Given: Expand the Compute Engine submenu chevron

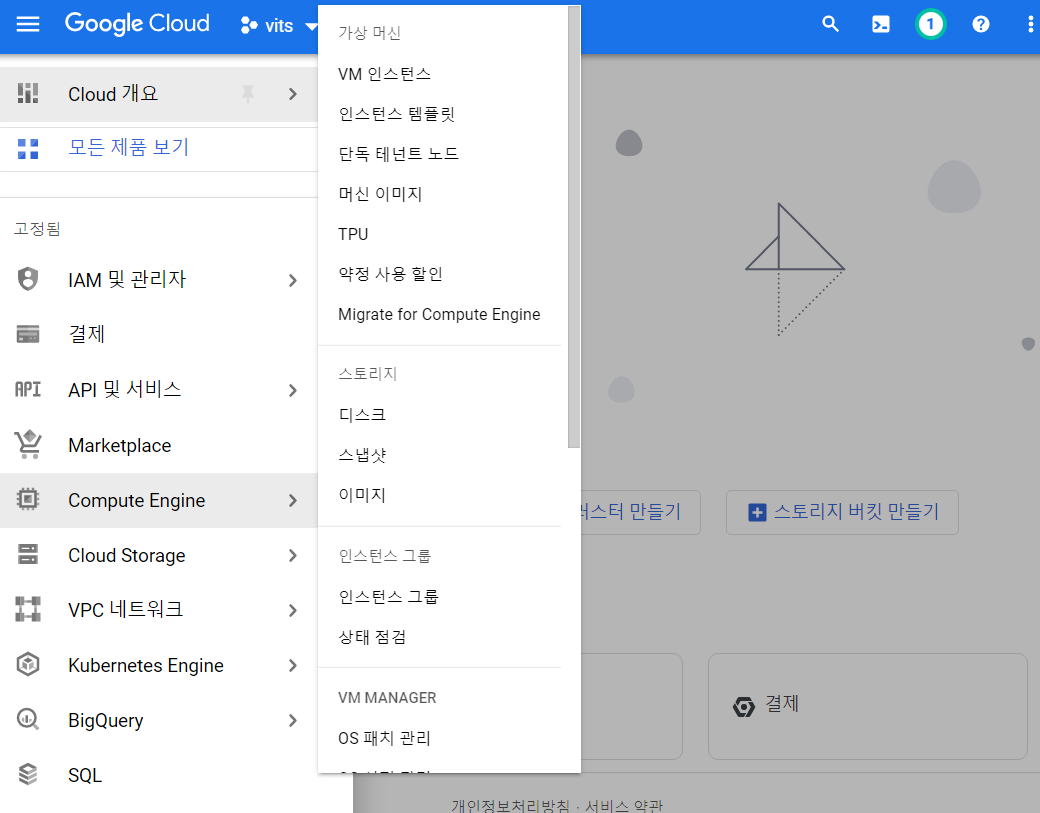Looking at the screenshot, I should 292,501.
